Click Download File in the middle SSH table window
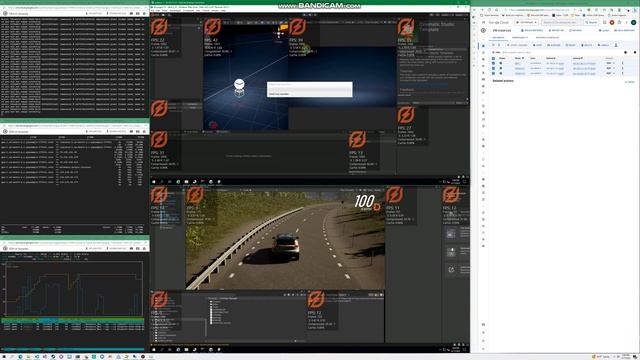This screenshot has width=640, height=360. click(x=118, y=131)
